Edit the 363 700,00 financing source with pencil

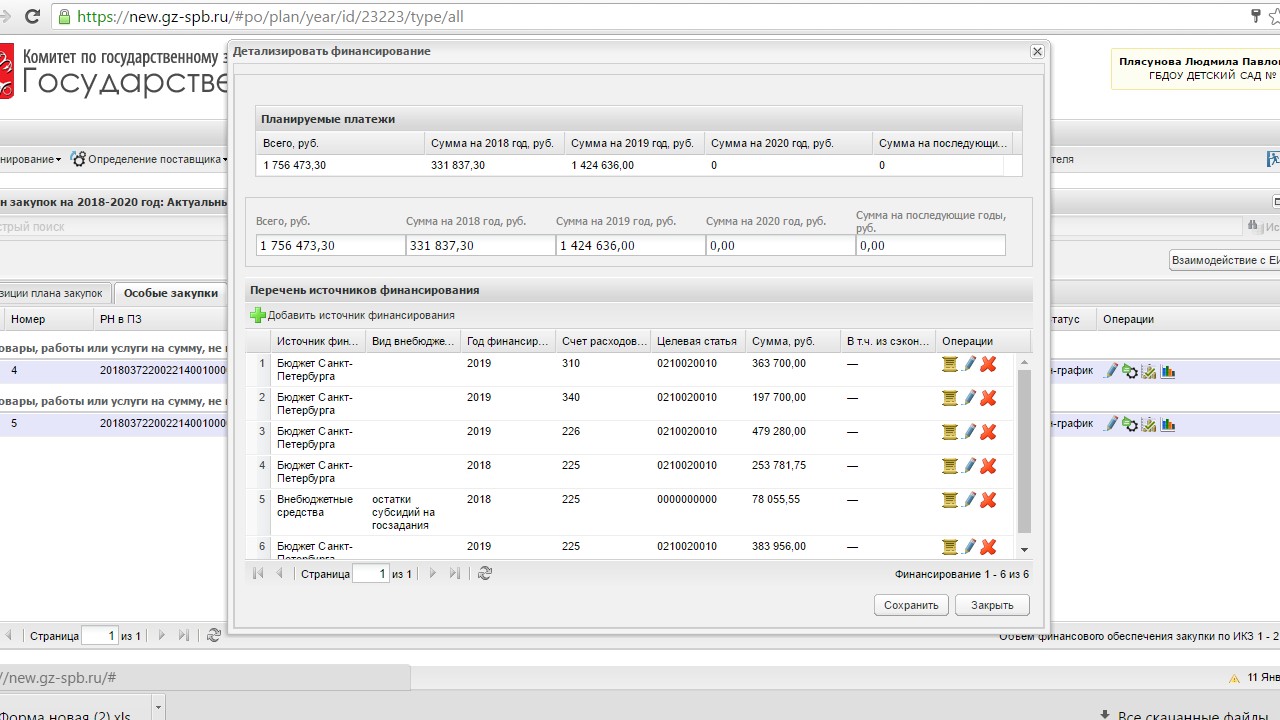point(969,365)
